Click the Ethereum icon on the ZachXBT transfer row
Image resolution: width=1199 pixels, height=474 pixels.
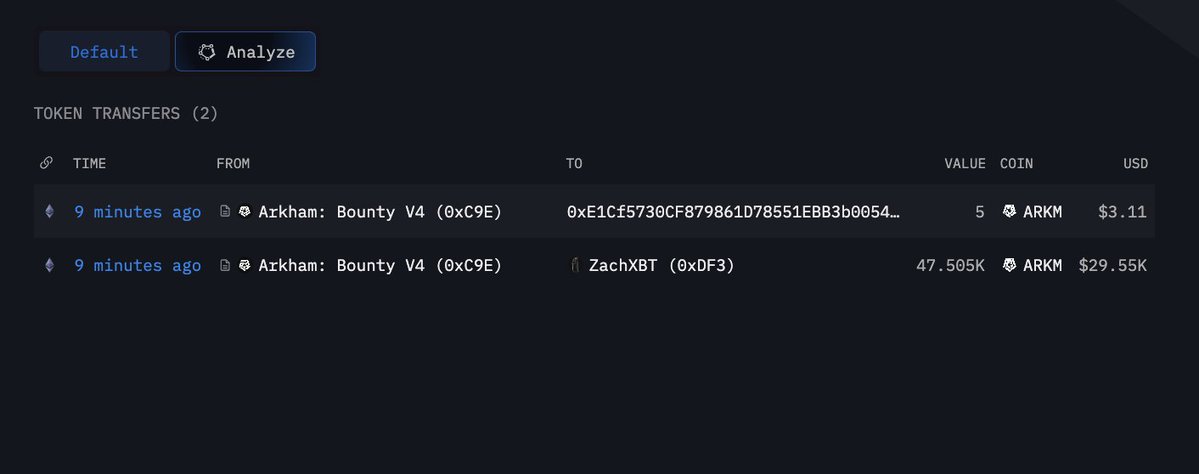[49, 265]
